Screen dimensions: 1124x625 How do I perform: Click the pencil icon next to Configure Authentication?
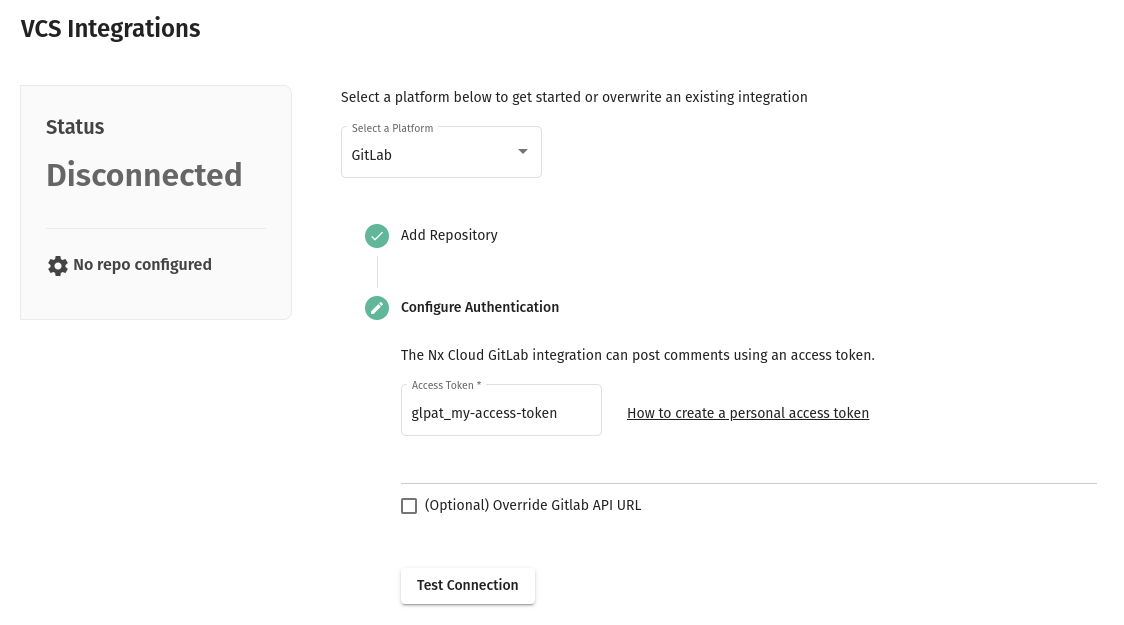click(377, 308)
